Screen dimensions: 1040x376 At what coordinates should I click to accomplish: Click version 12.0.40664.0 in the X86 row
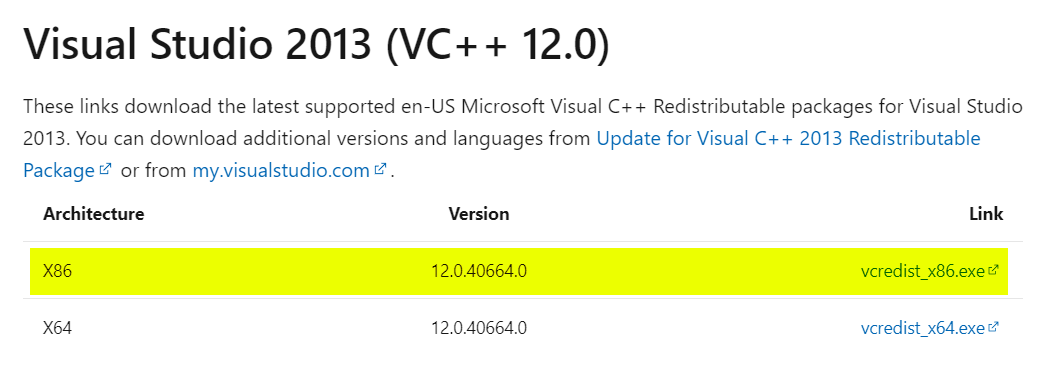click(x=479, y=271)
